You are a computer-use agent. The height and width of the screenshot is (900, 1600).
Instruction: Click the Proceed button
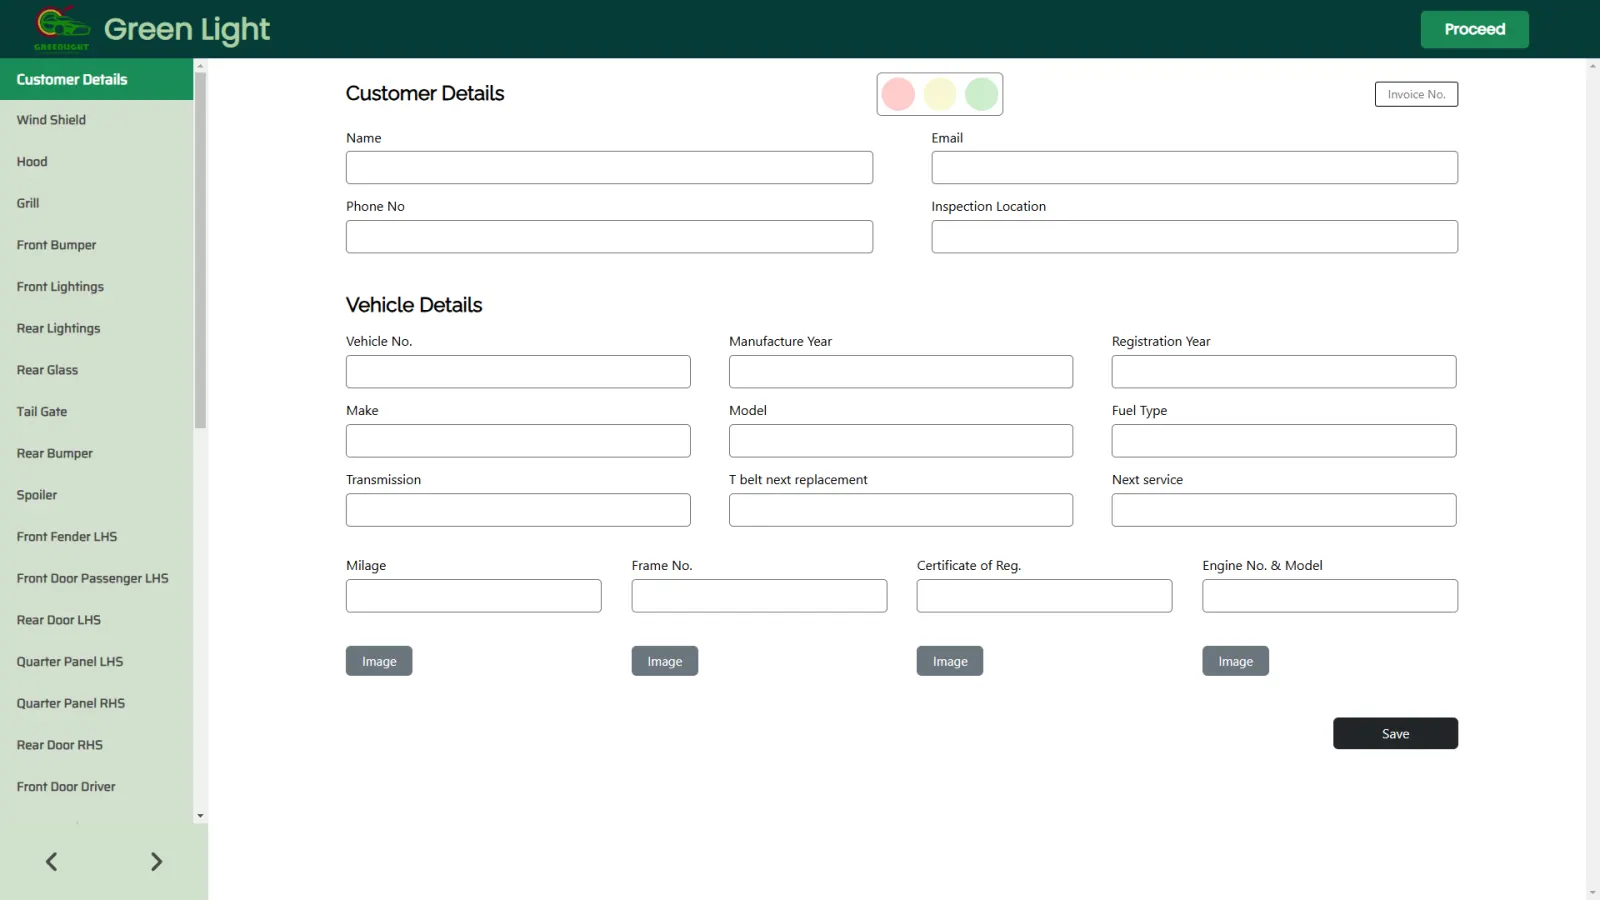(x=1475, y=30)
